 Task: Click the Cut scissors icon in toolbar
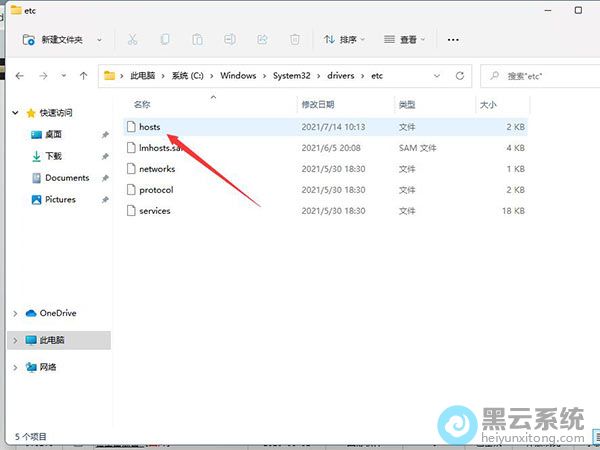coord(132,40)
